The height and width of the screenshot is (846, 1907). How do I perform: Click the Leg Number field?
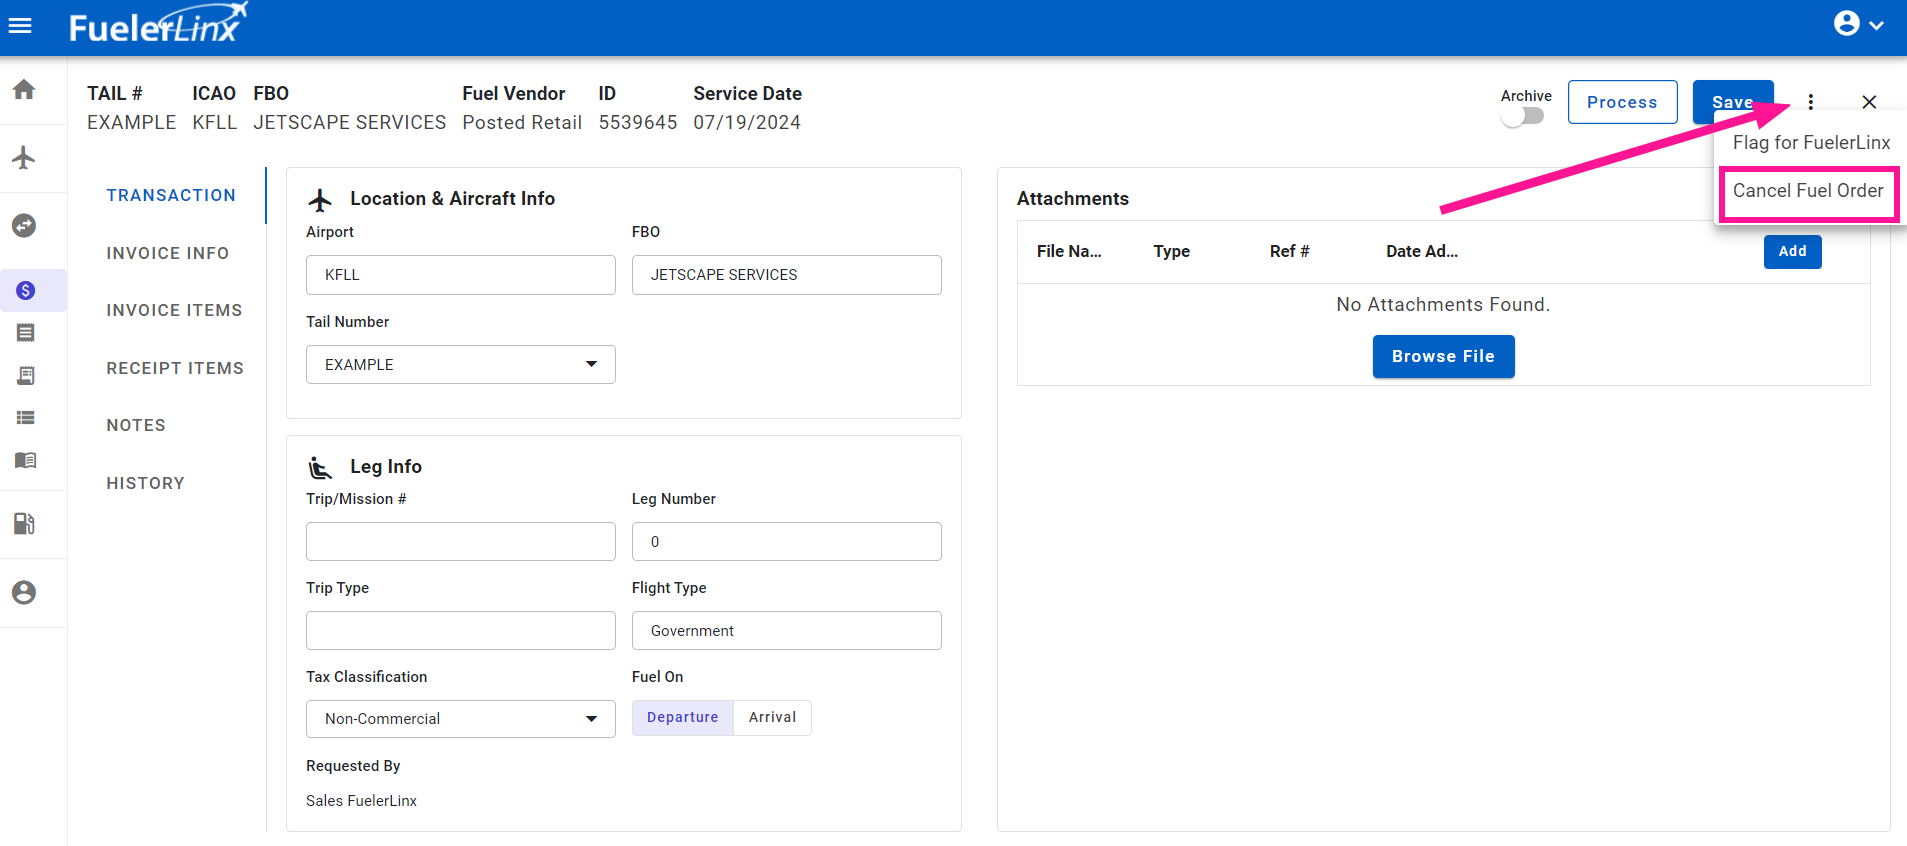coord(787,542)
